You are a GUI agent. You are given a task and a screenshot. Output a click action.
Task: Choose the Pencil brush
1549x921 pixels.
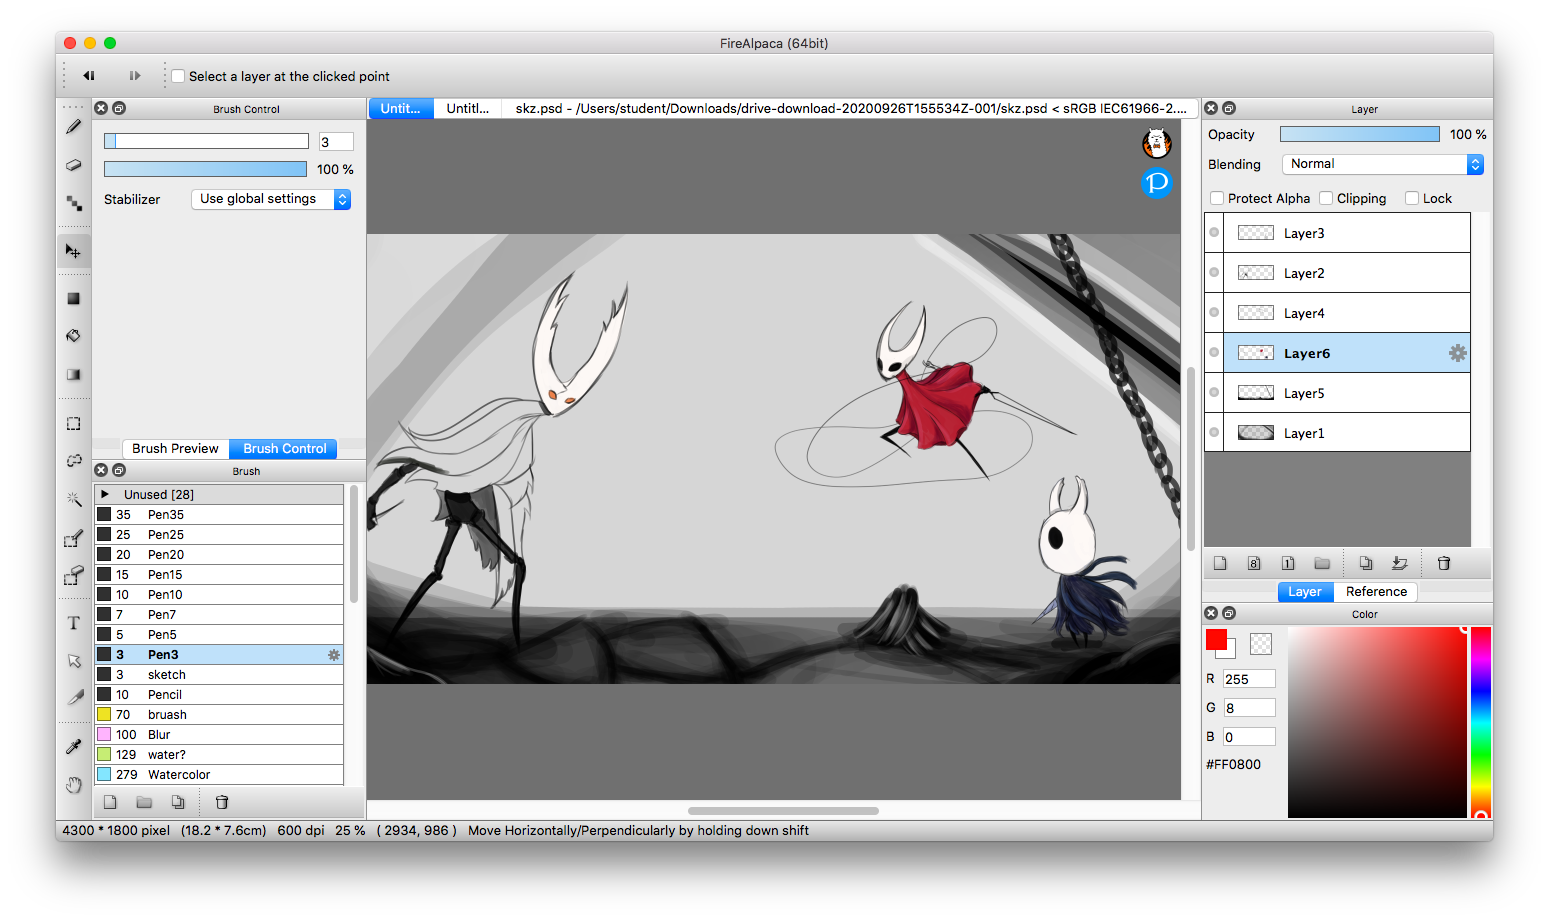219,695
